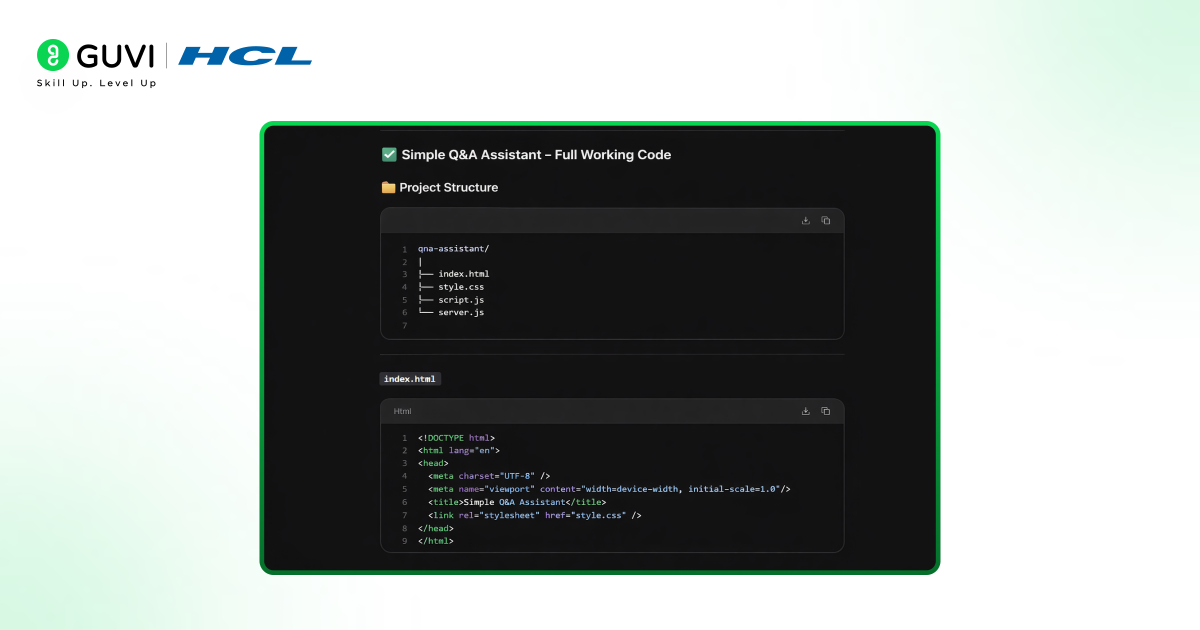
Task: Click the folder emoji beside Project Structure
Action: point(388,187)
